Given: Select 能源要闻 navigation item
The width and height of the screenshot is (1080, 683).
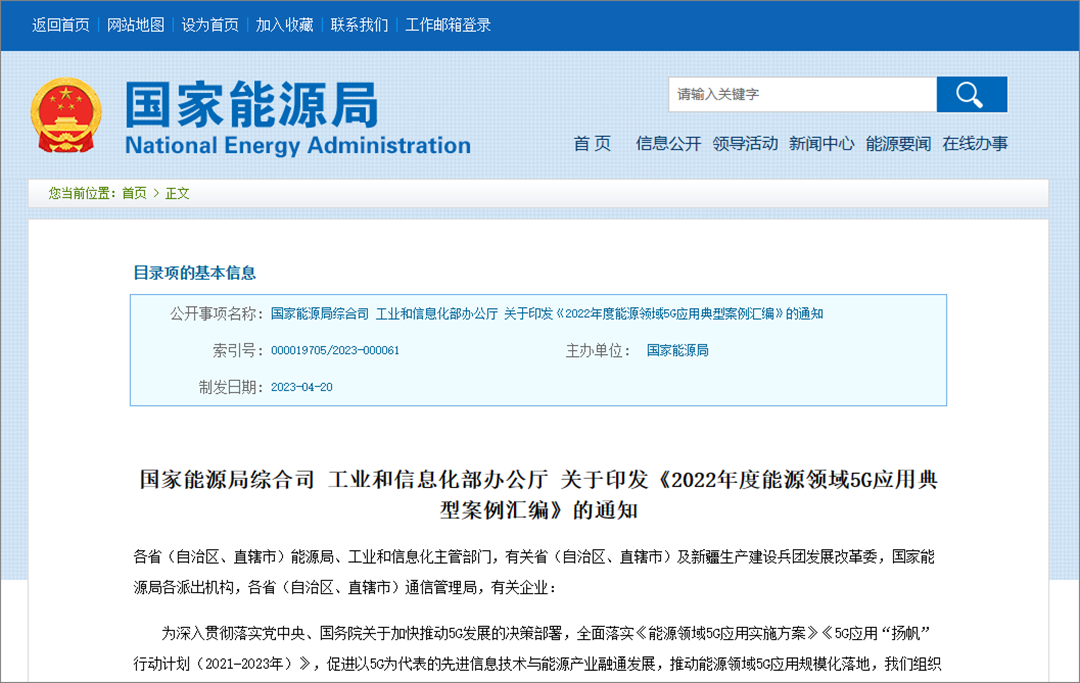Looking at the screenshot, I should (898, 144).
